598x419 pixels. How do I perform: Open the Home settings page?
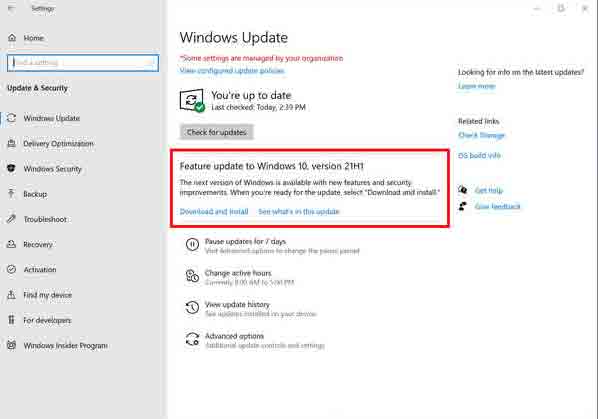click(x=34, y=38)
